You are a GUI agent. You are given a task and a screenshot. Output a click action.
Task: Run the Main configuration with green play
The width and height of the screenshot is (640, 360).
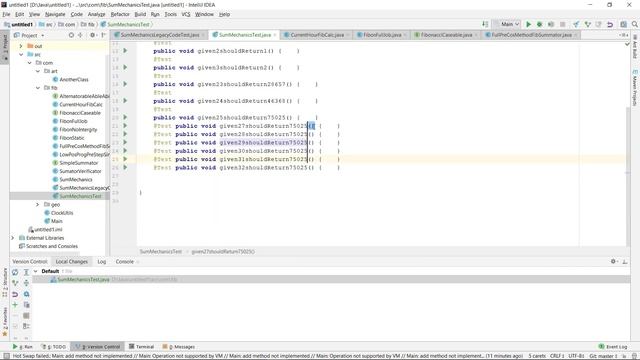(528, 24)
